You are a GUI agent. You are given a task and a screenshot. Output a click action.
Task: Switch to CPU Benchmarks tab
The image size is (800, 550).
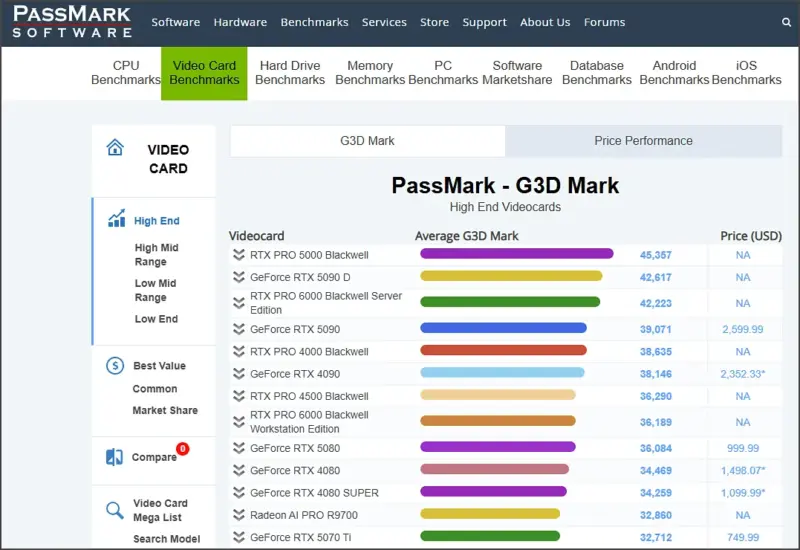coord(126,73)
